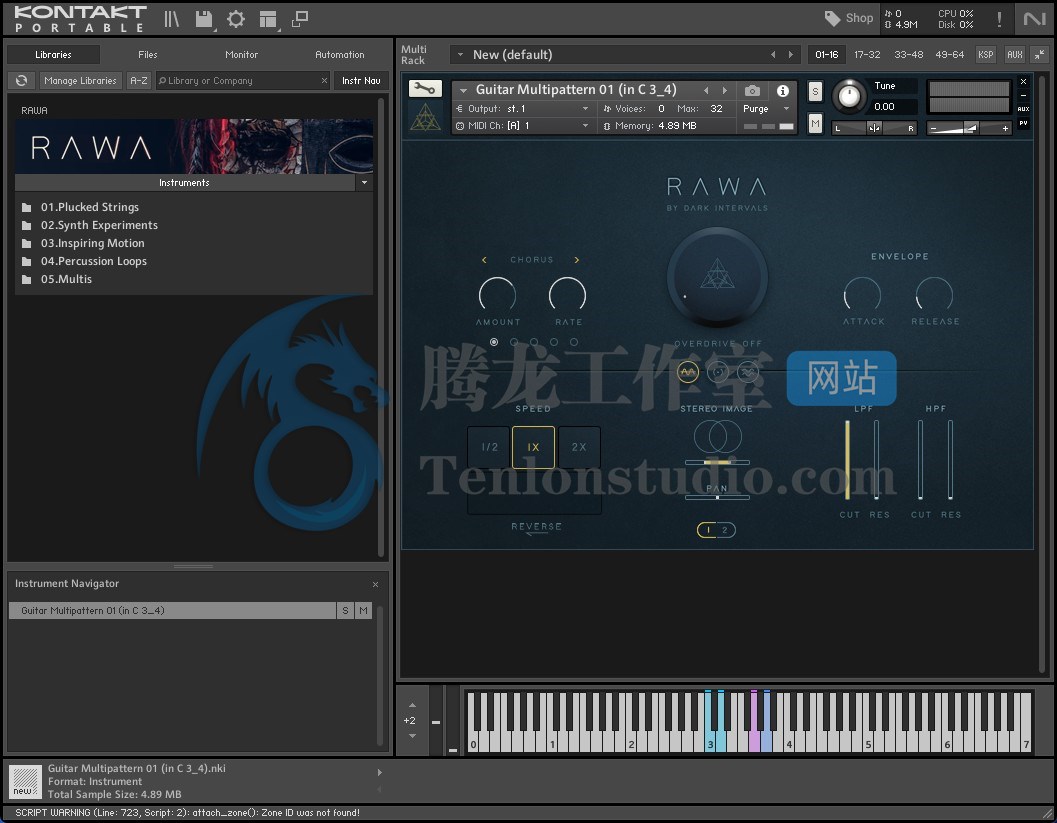Select the Libraries tab

[x=53, y=55]
